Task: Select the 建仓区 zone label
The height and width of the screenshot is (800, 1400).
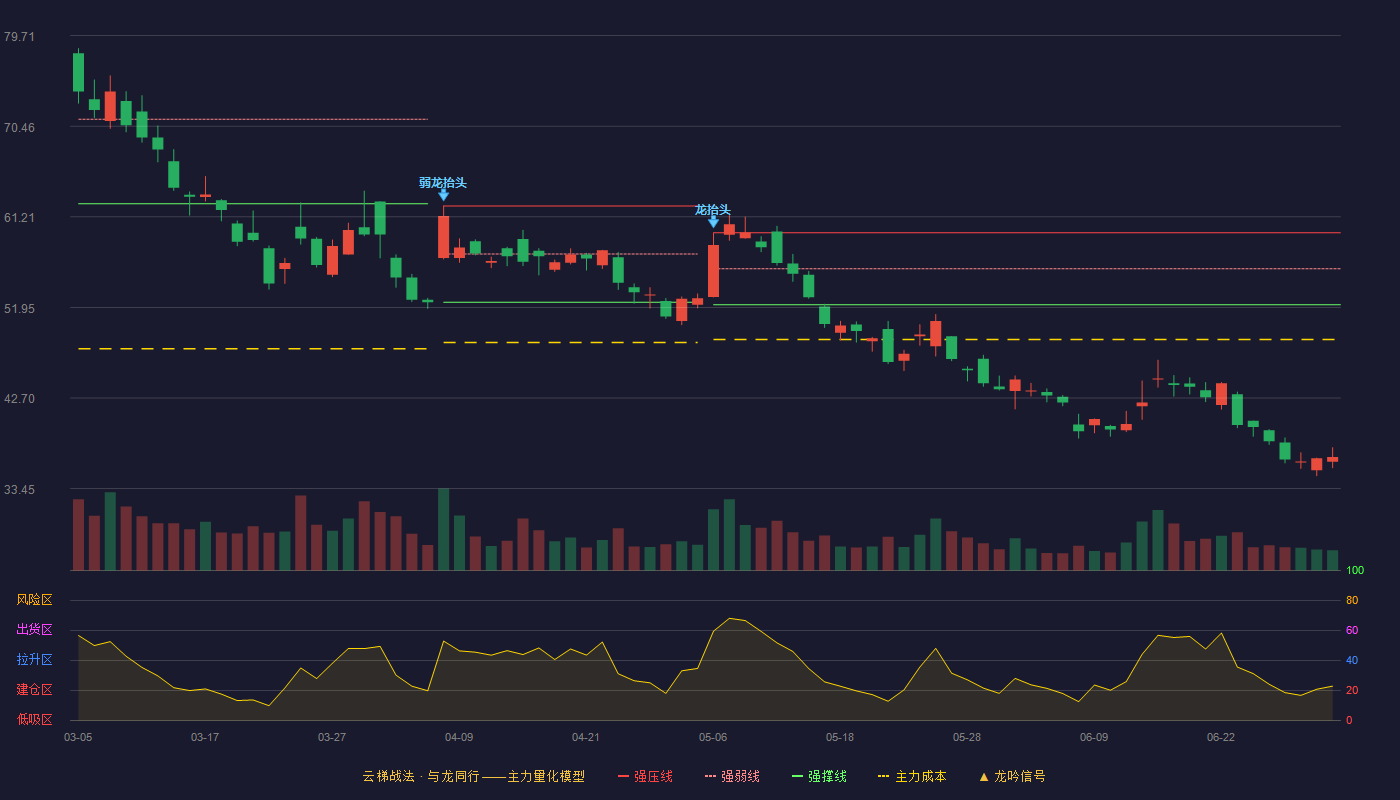Action: [34, 690]
